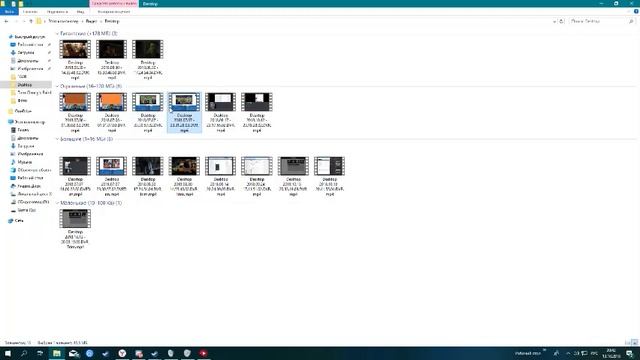Image resolution: width=640 pixels, height=360 pixels.
Task: Collapse the Маленькие (10–100 КБ) group
Action: coord(57,203)
